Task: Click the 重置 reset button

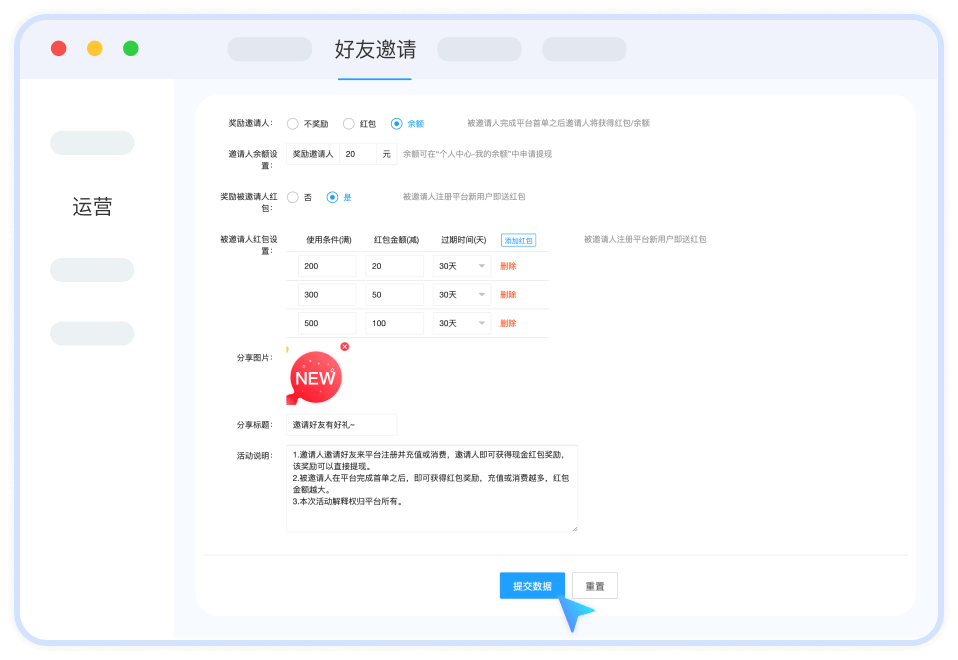Action: tap(595, 586)
